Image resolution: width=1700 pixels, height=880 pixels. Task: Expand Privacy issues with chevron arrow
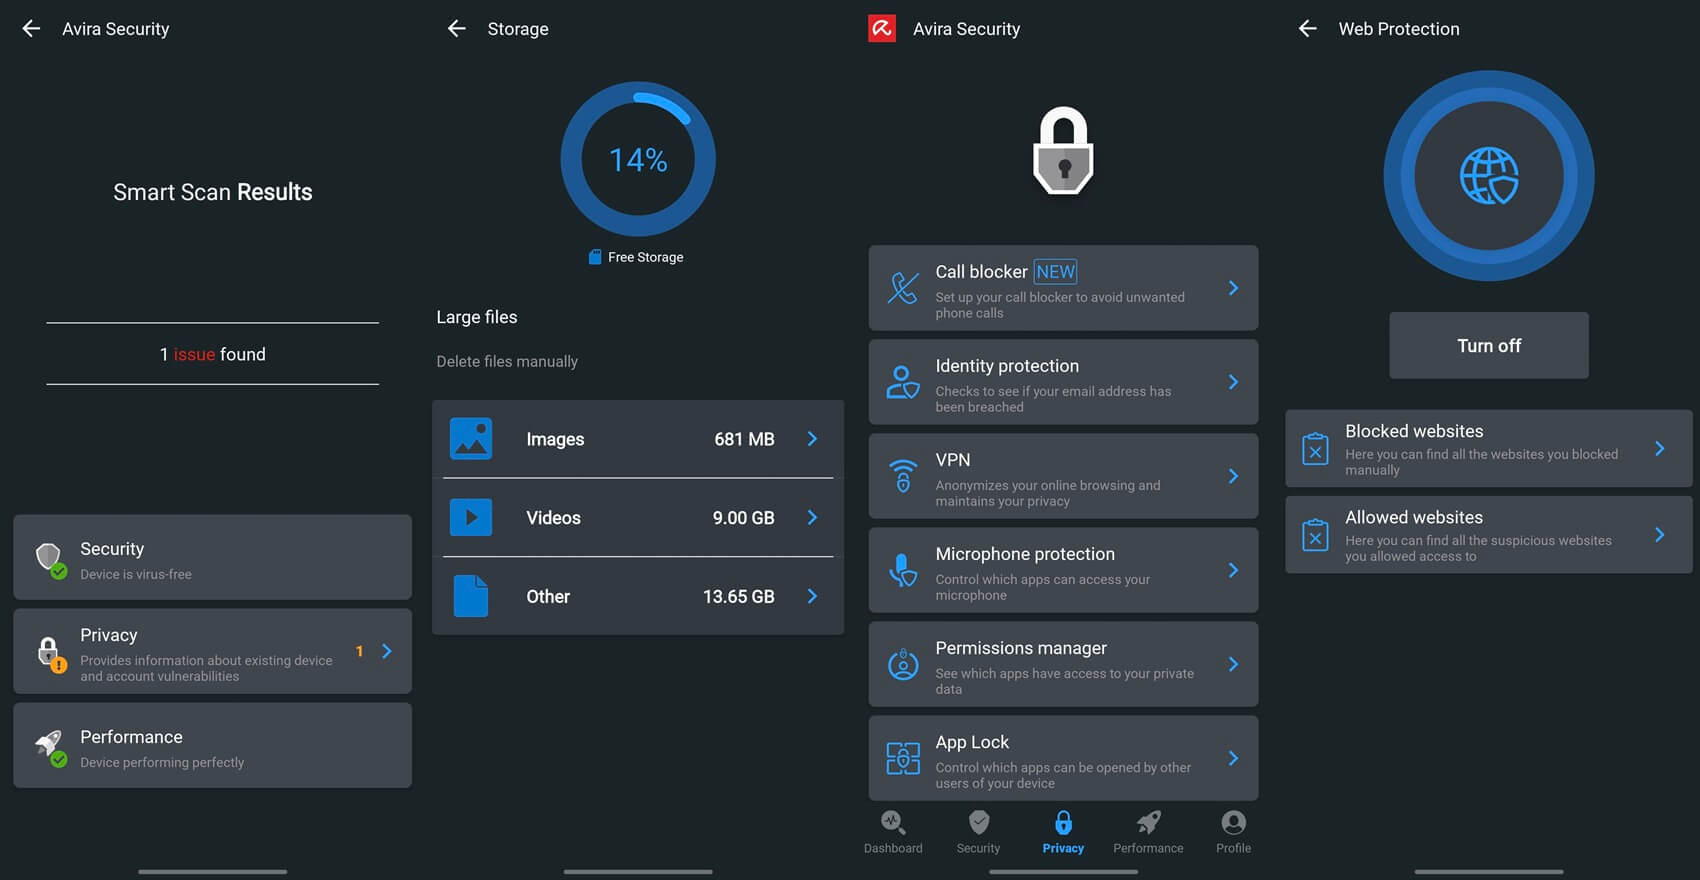pos(387,651)
